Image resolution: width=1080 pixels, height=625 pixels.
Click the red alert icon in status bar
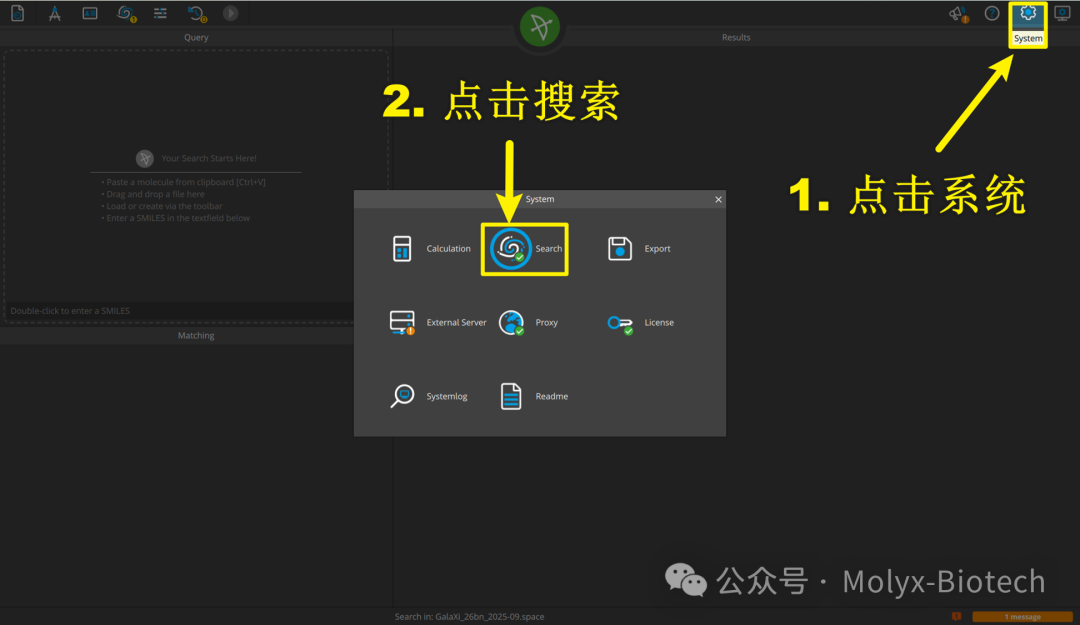click(956, 616)
